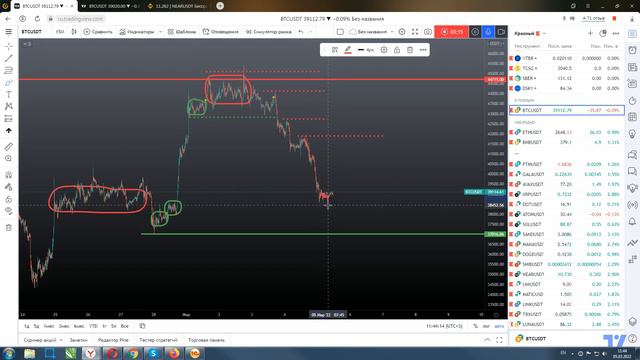640x360 pixels.
Task: Toggle авто auto scale
Action: [x=499, y=326]
